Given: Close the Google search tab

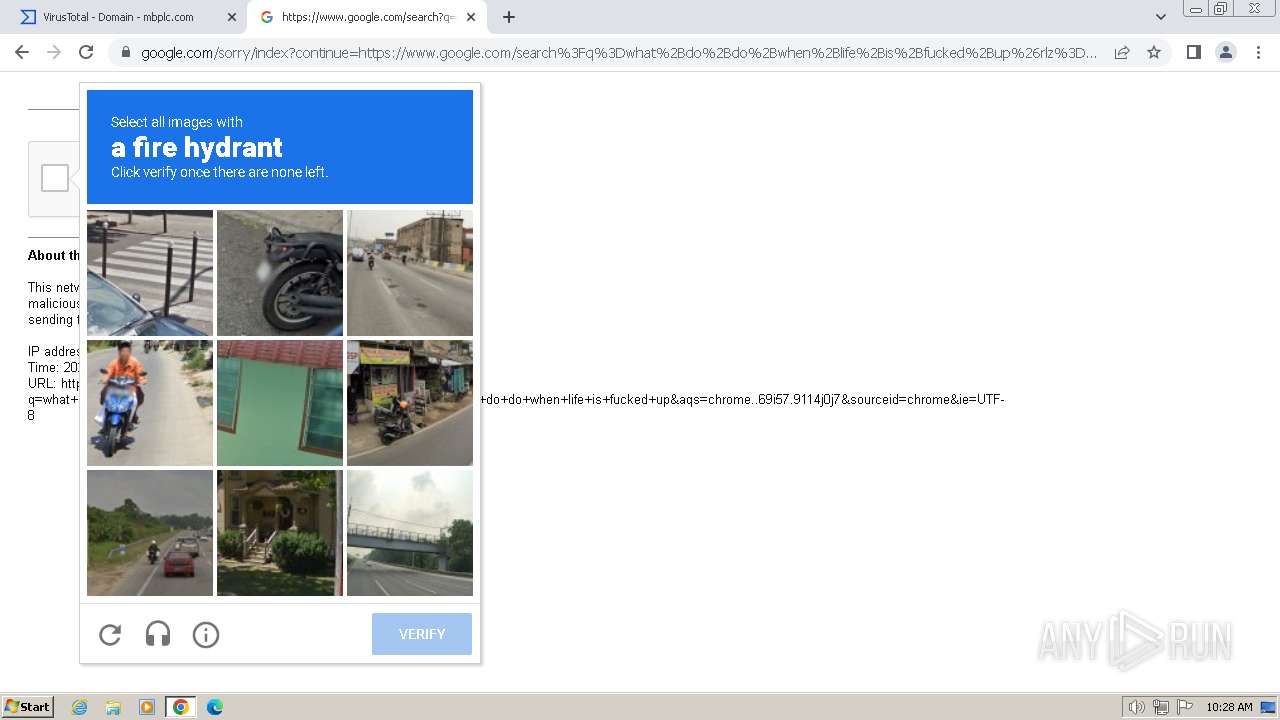Looking at the screenshot, I should click(471, 17).
